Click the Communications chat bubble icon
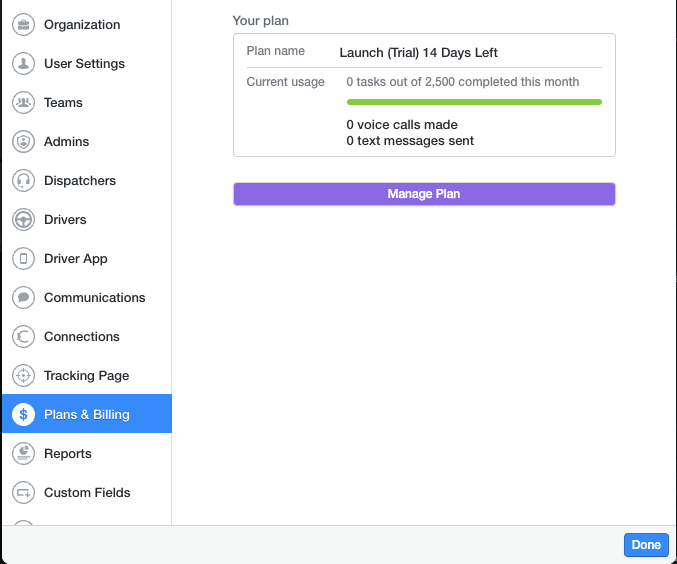Viewport: 677px width, 564px height. pos(23,298)
